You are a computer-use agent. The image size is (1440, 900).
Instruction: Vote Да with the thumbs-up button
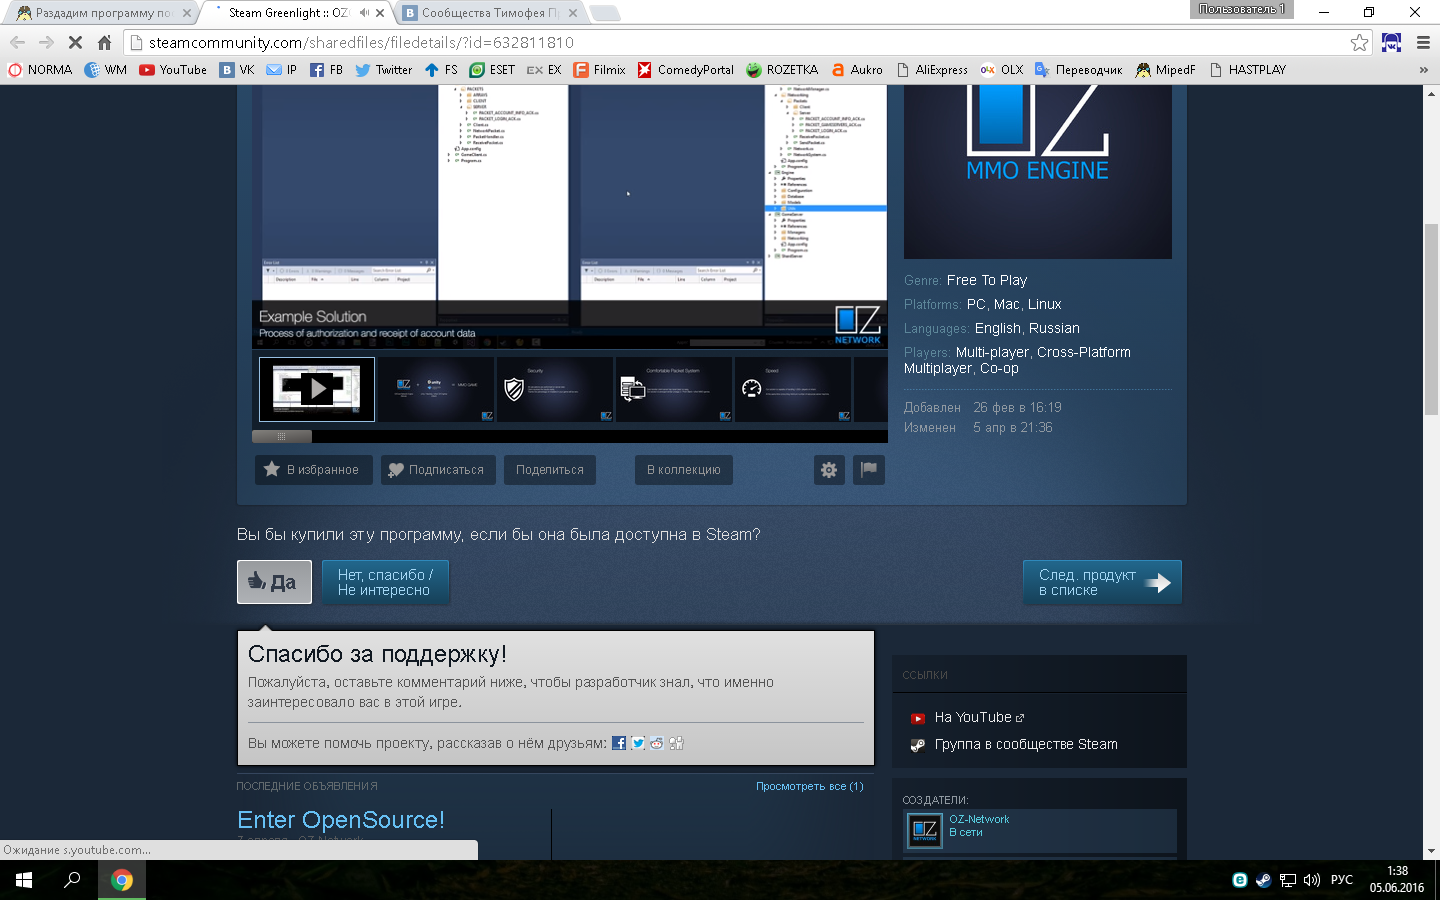pyautogui.click(x=274, y=582)
